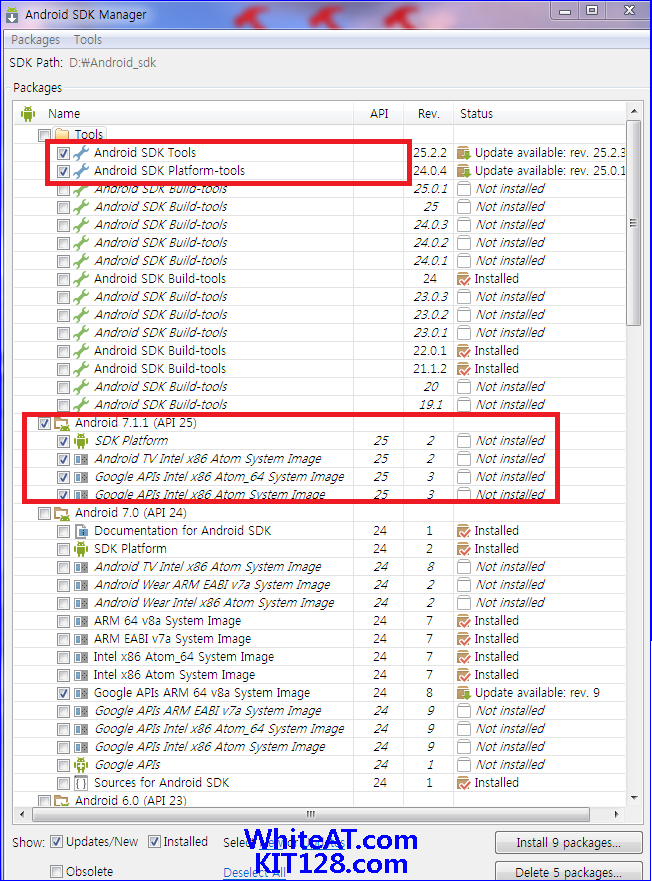Click the Android 6.0 (API 23) folder icon
Viewport: 652px width, 881px height.
(x=62, y=801)
